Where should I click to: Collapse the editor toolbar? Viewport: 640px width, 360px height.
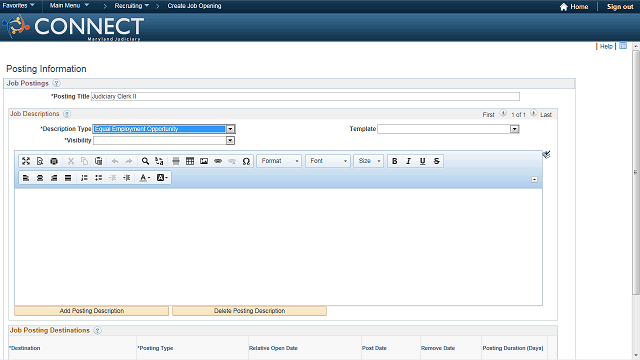(x=534, y=180)
